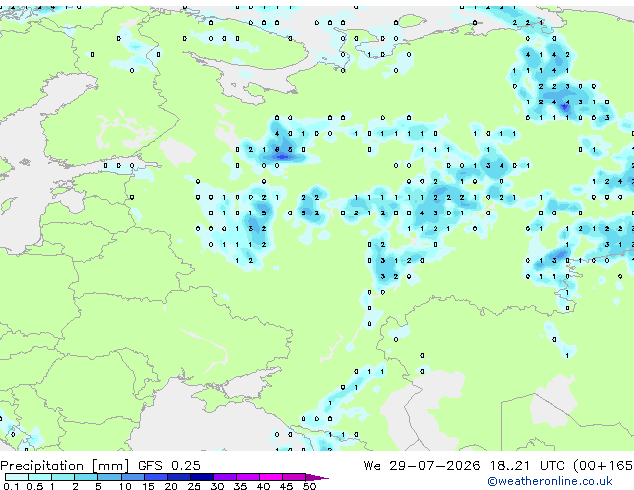Screen dimensions: 634x490
Task: Click the '10' legend scale value
Action: click(125, 486)
